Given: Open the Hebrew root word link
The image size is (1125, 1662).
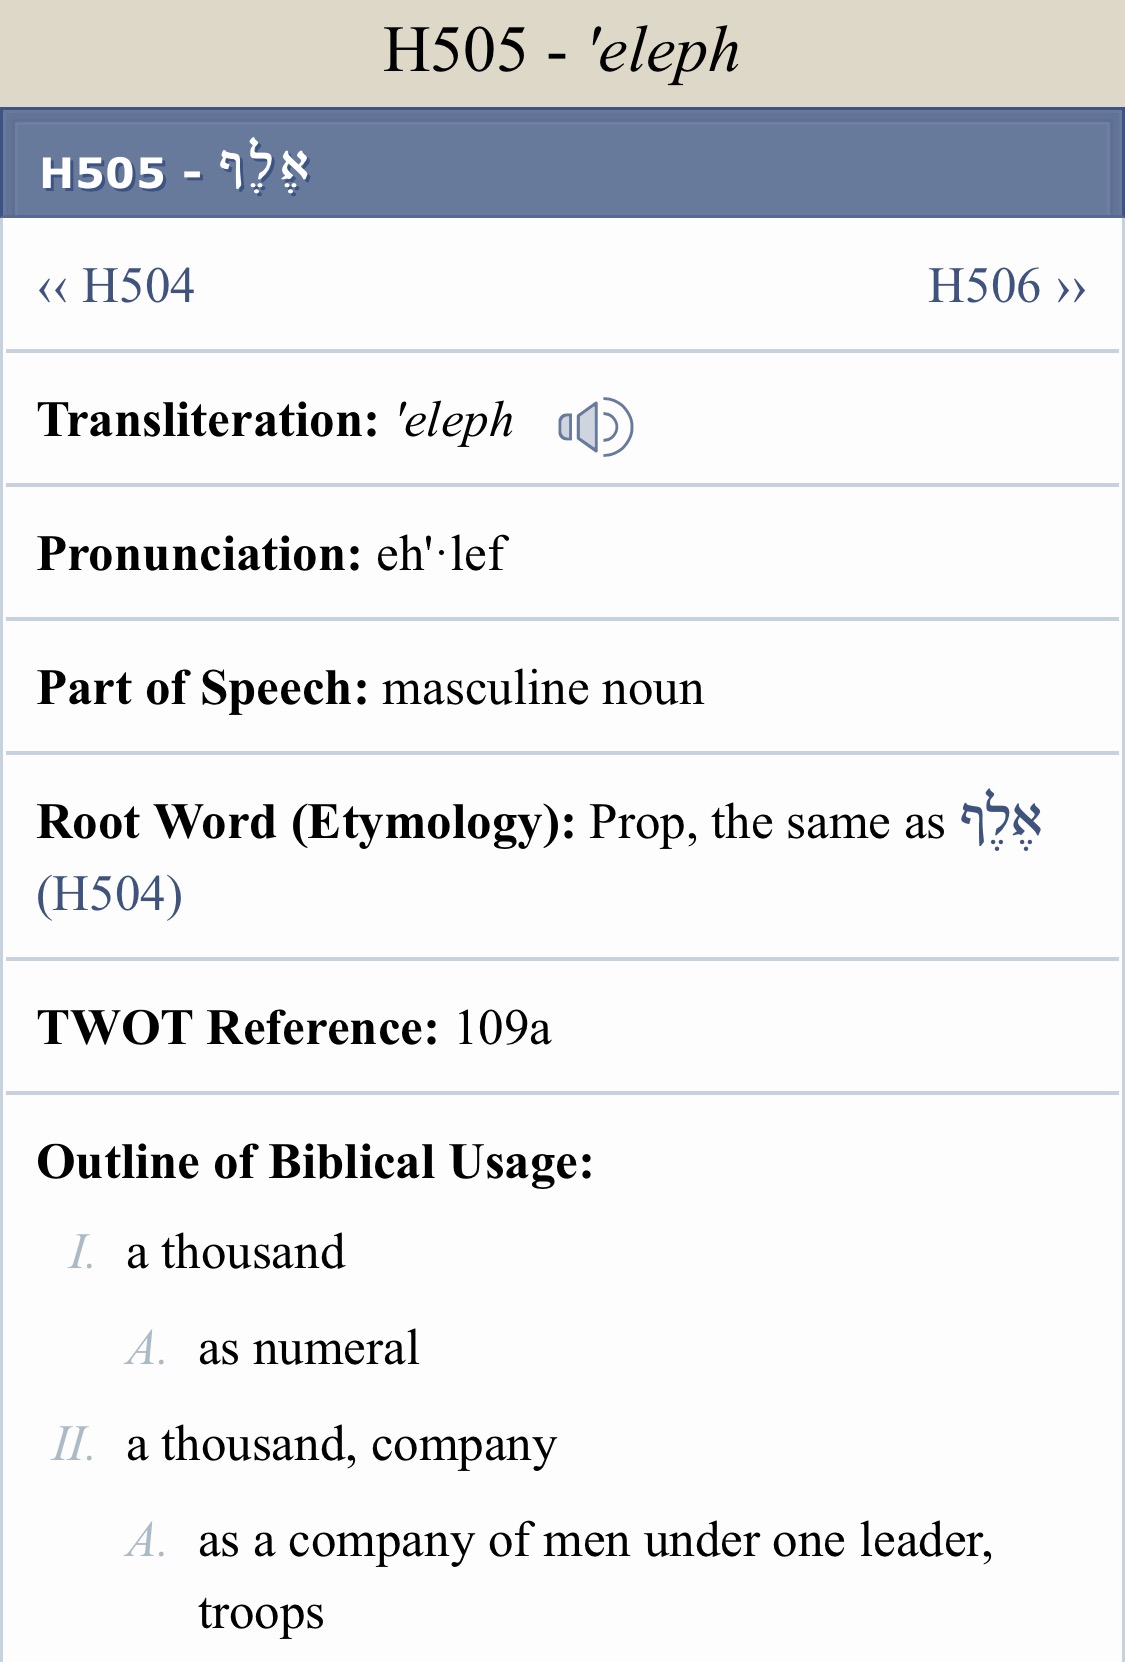Looking at the screenshot, I should (x=1001, y=821).
